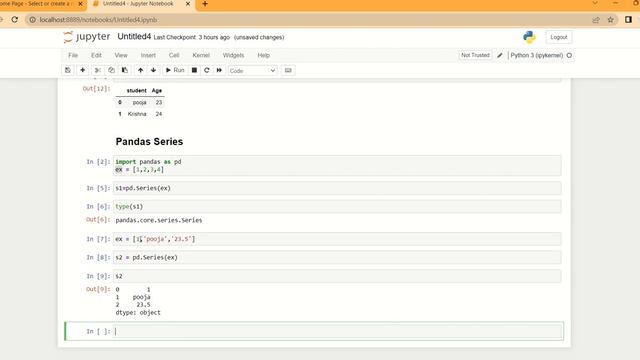Open the cell type Code dropdown
Screen dimensions: 640x360
click(x=252, y=71)
